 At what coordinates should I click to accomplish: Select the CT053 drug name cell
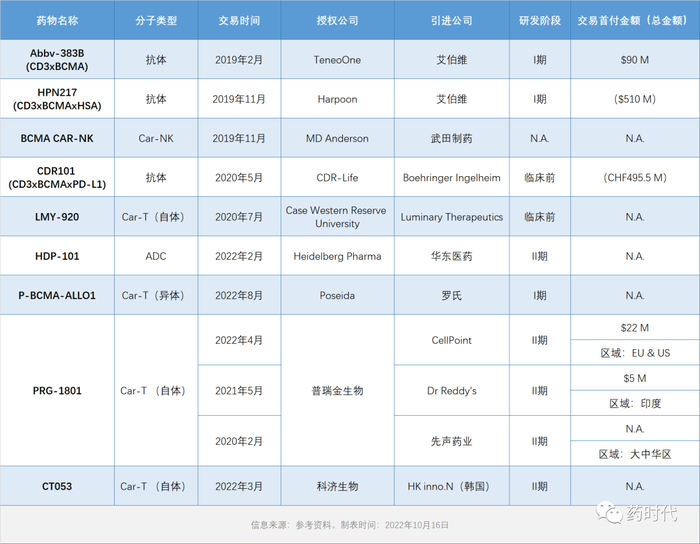coord(57,486)
